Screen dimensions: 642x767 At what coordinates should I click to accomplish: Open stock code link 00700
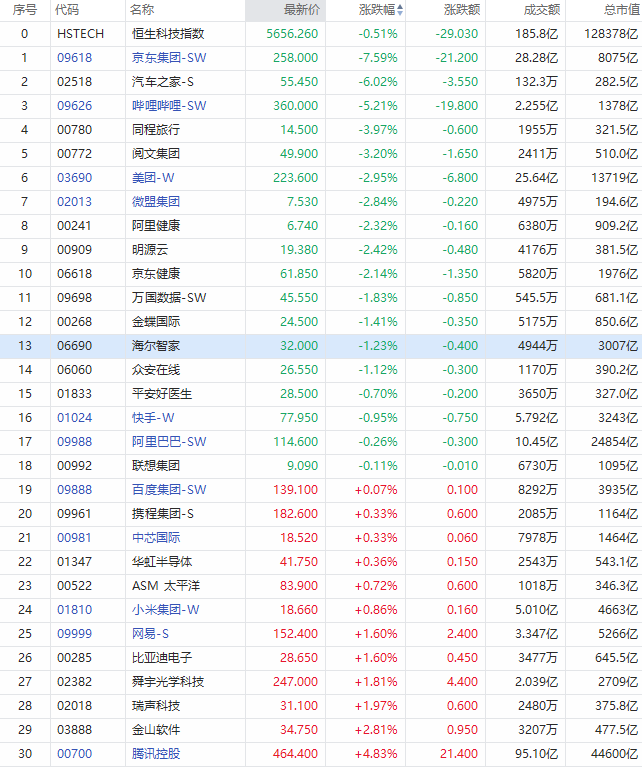(x=74, y=753)
